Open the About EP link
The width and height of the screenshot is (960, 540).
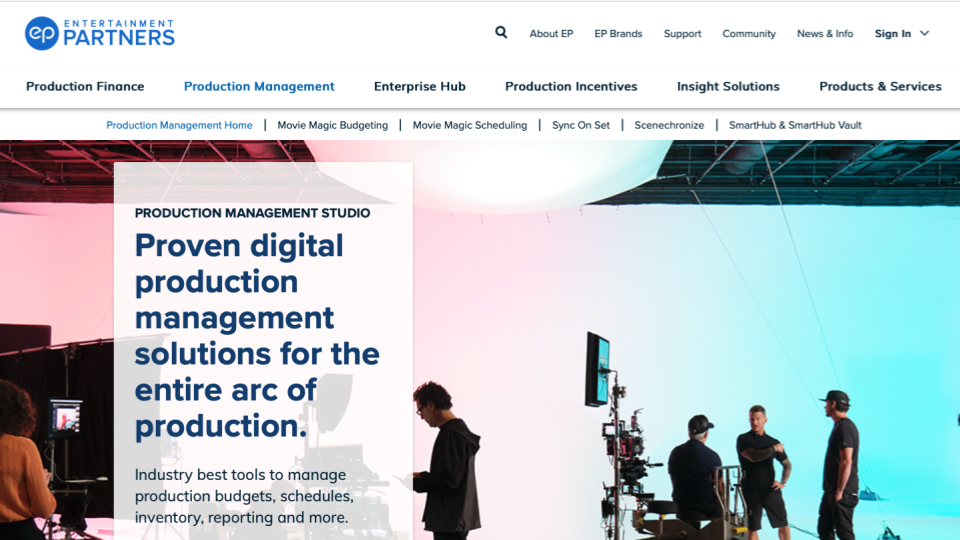(x=551, y=34)
